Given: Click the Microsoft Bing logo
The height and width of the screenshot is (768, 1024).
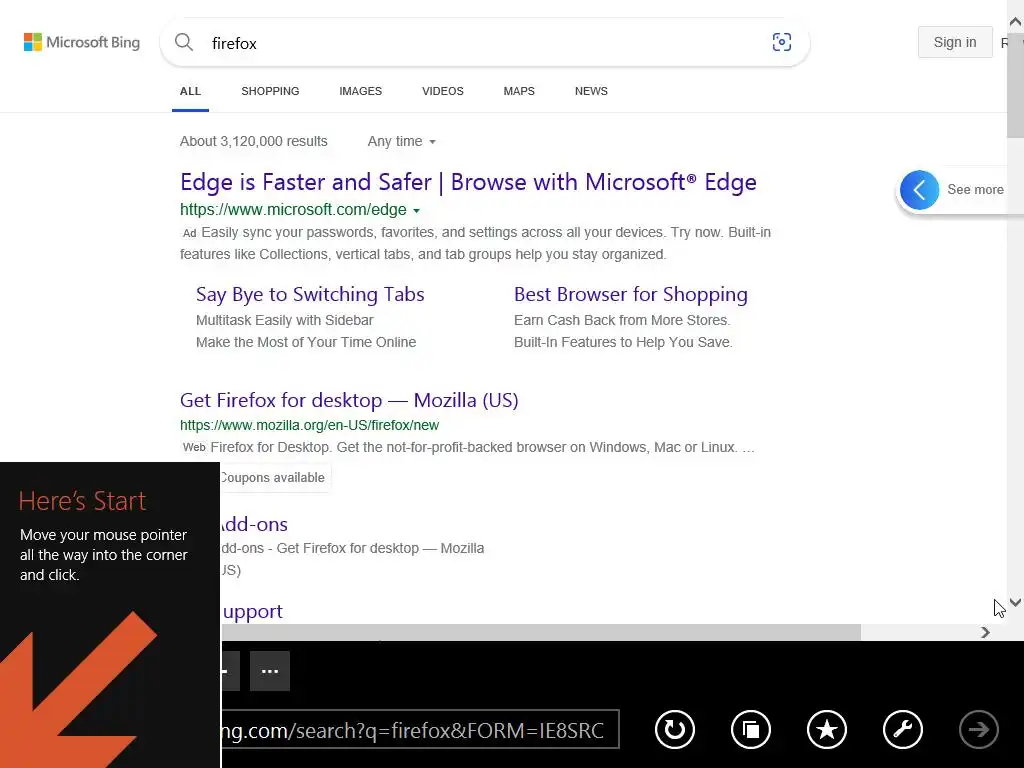Looking at the screenshot, I should (x=82, y=42).
